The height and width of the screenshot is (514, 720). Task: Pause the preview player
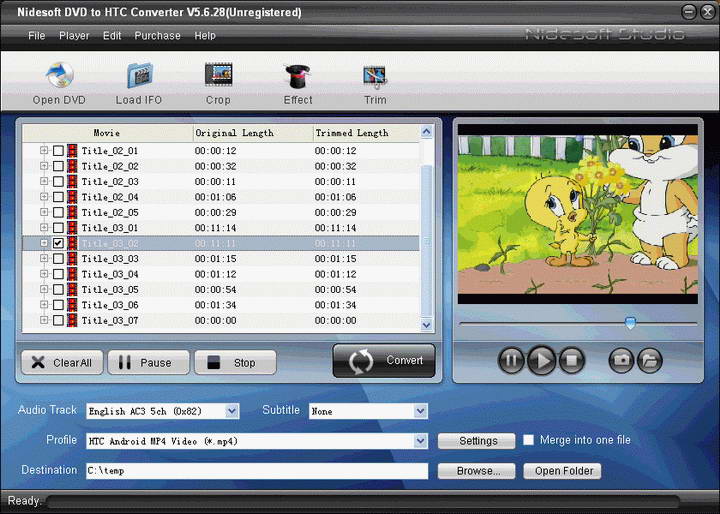(511, 360)
